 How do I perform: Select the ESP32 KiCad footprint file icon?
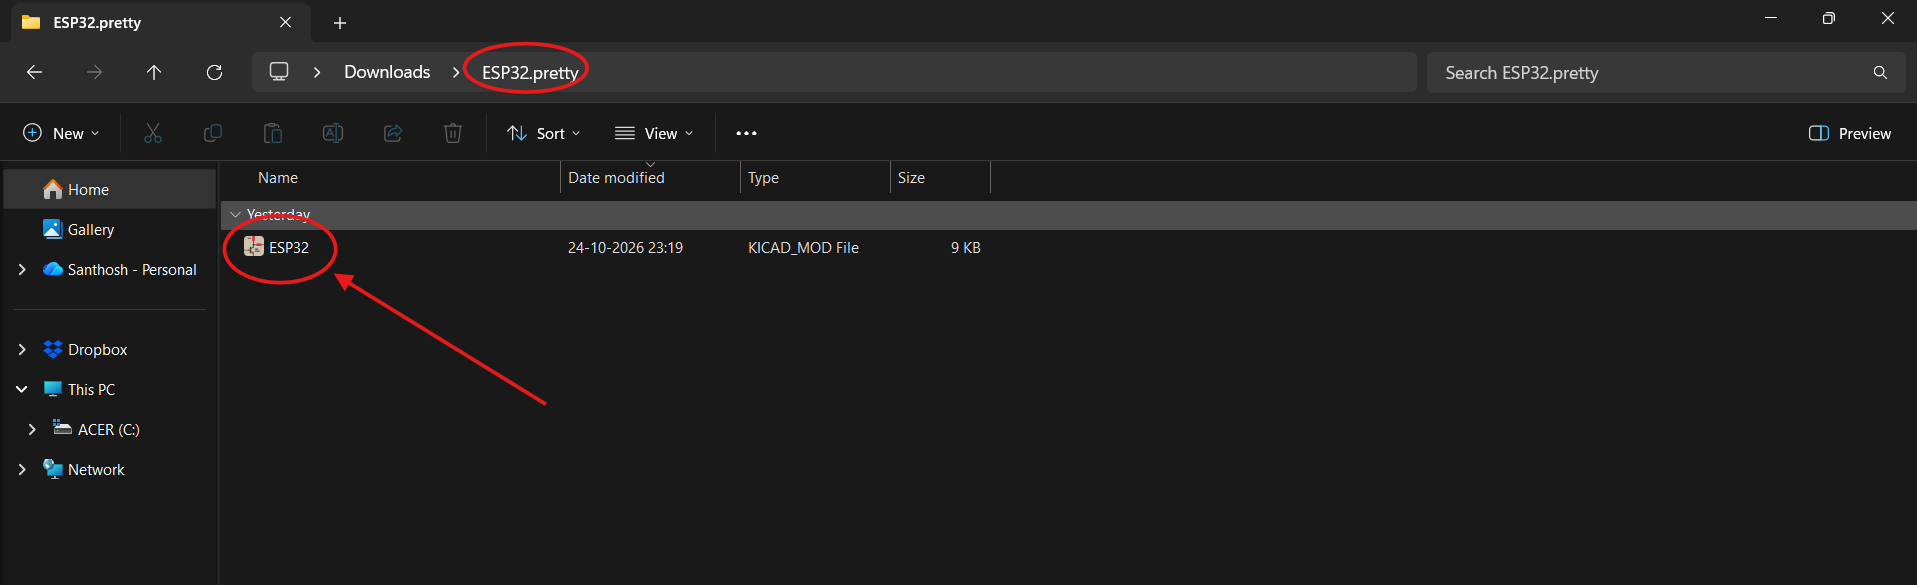pyautogui.click(x=254, y=247)
